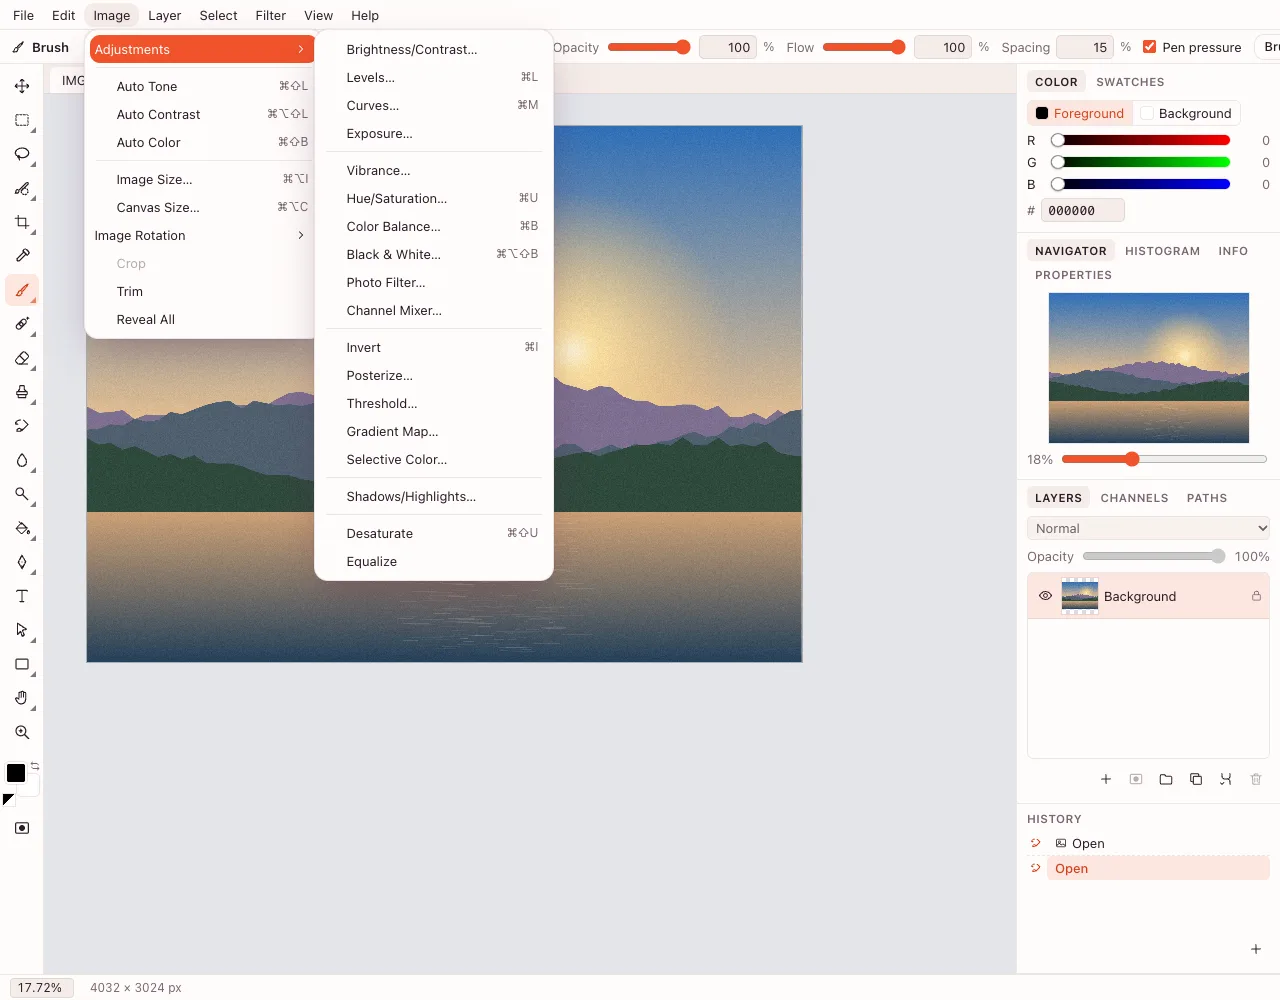Select the Path Selection arrow tool

tap(22, 630)
